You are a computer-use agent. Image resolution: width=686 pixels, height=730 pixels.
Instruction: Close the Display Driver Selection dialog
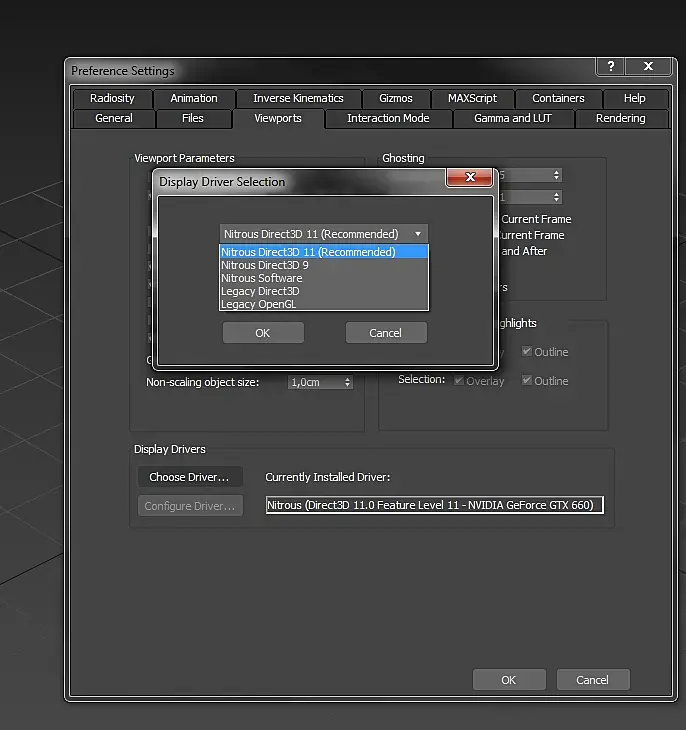(469, 177)
